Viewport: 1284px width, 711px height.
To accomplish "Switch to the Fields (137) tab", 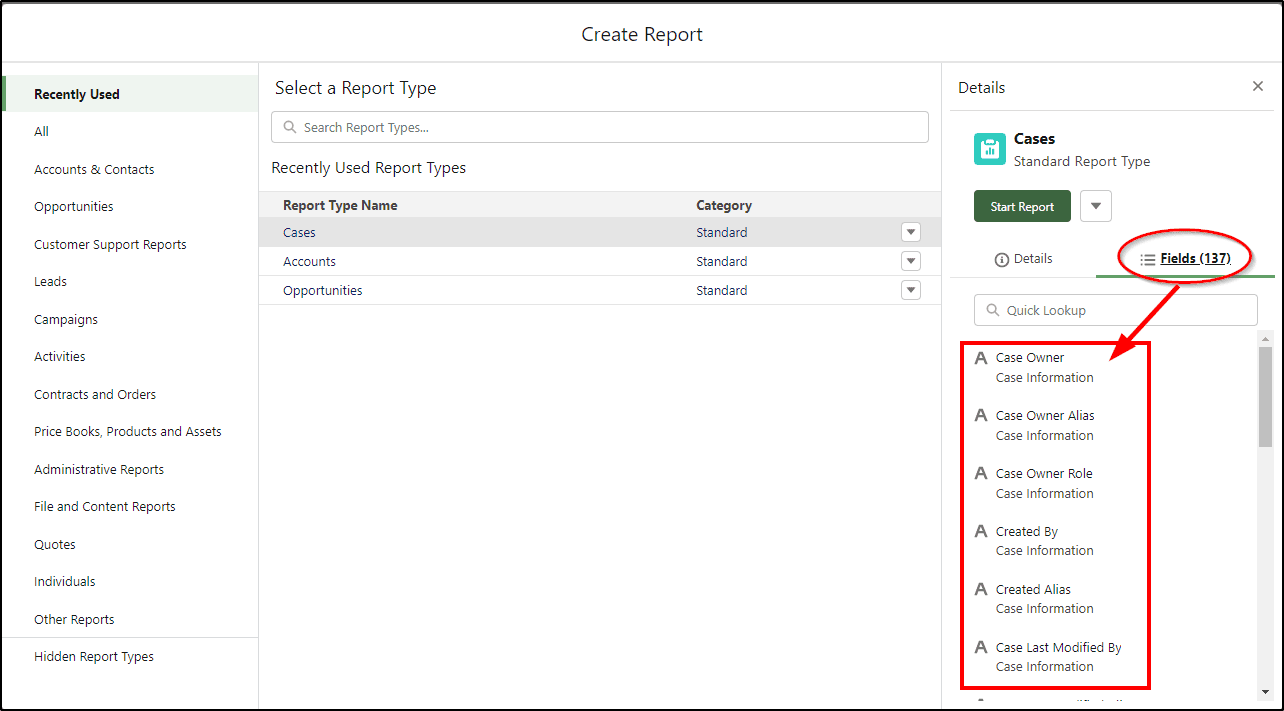I will click(1185, 258).
